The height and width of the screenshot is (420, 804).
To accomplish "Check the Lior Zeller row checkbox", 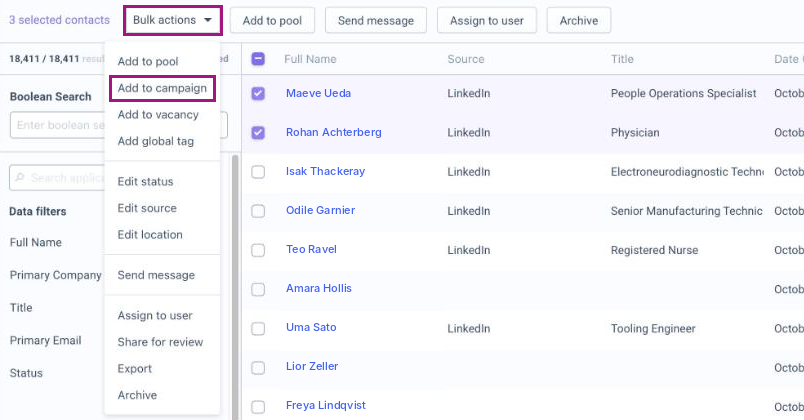I will click(258, 367).
